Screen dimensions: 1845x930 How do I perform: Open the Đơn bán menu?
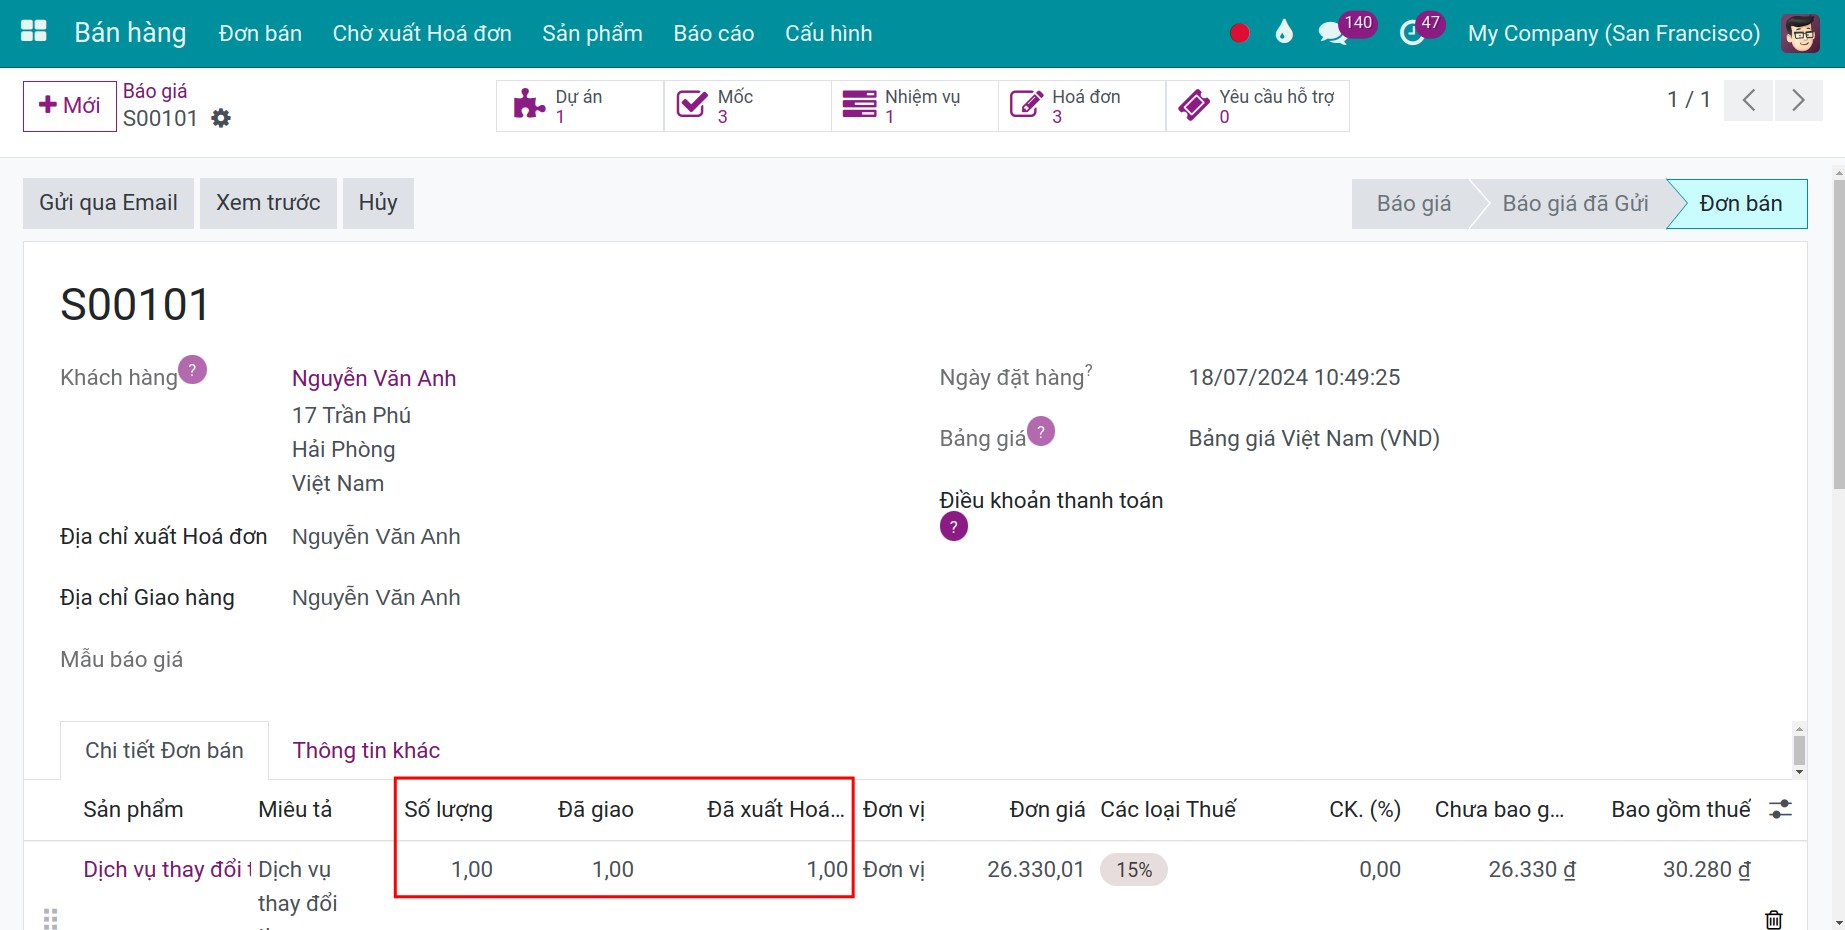260,33
